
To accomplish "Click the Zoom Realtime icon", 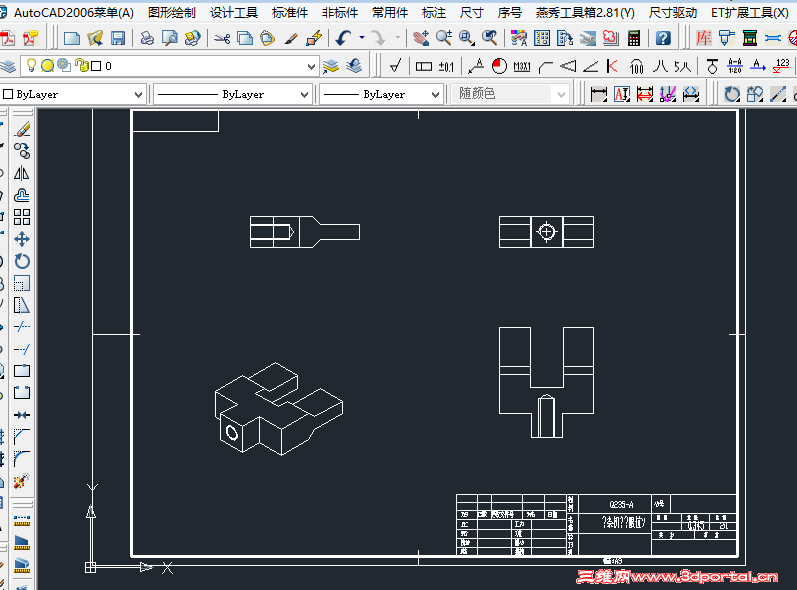I will [444, 38].
